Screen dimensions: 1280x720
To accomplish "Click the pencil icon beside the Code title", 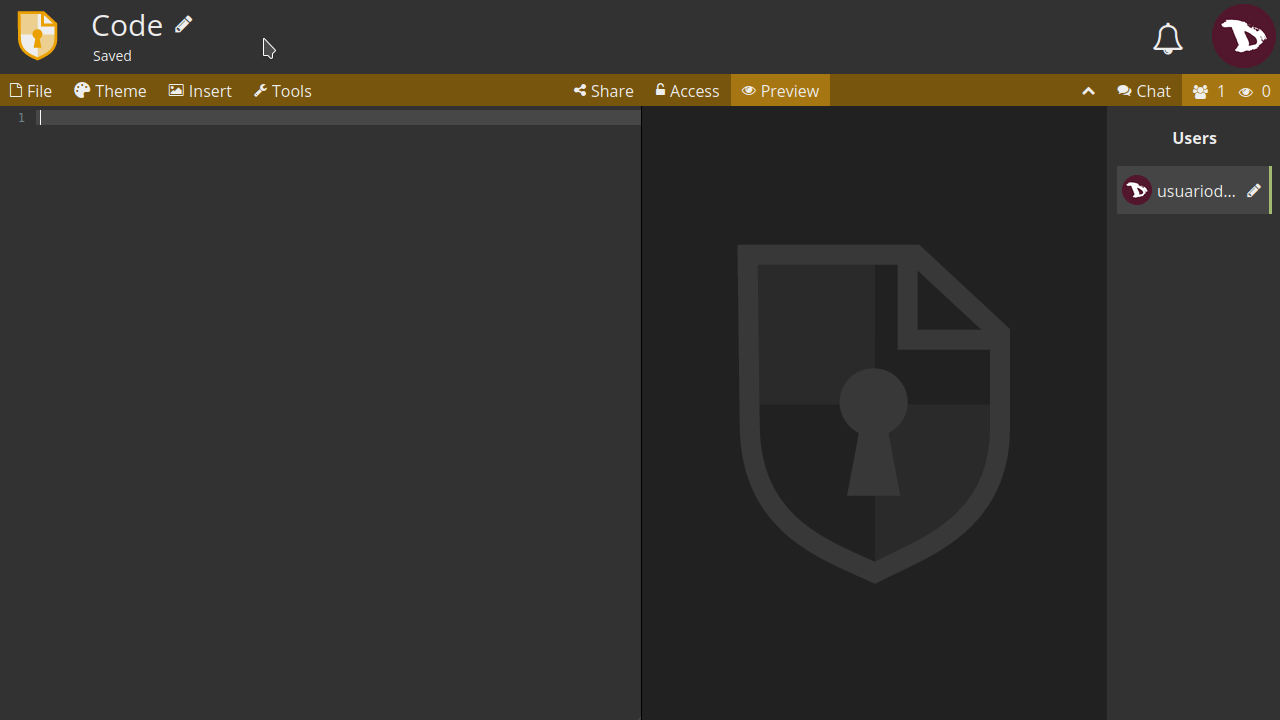I will click(x=183, y=25).
